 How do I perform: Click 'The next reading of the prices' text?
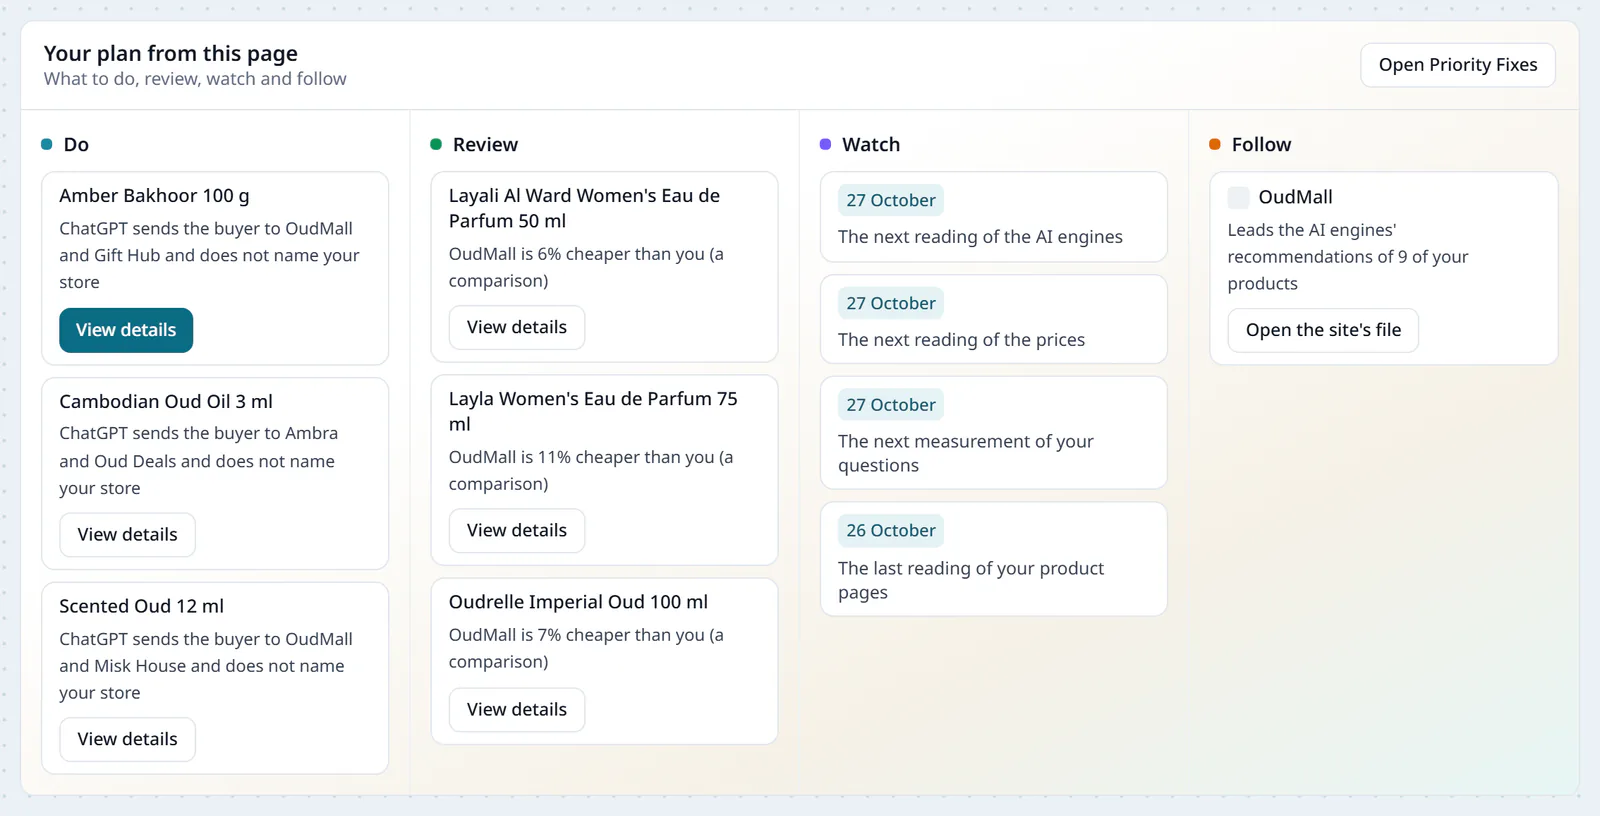tap(961, 340)
